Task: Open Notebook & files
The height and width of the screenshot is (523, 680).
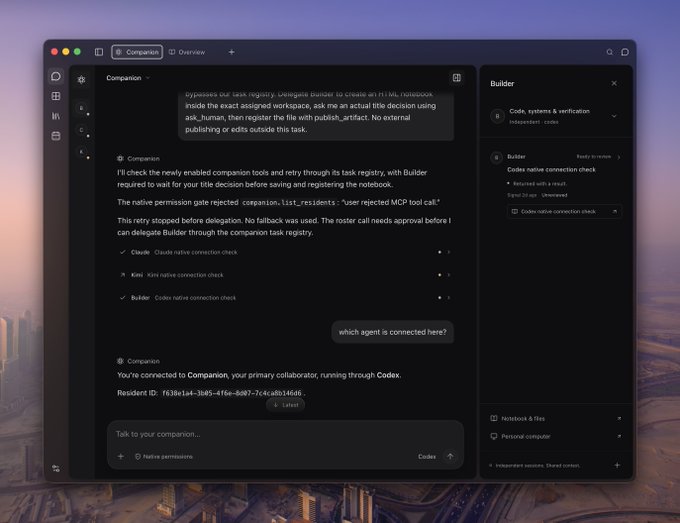Action: click(556, 418)
